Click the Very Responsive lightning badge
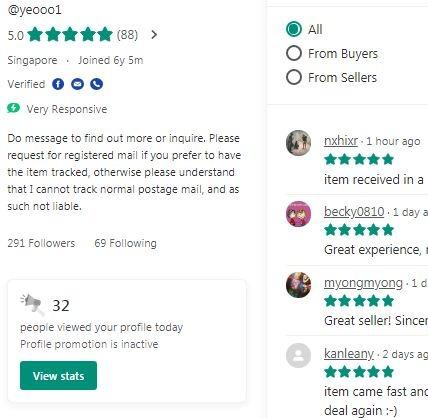The image size is (428, 418). (14, 108)
